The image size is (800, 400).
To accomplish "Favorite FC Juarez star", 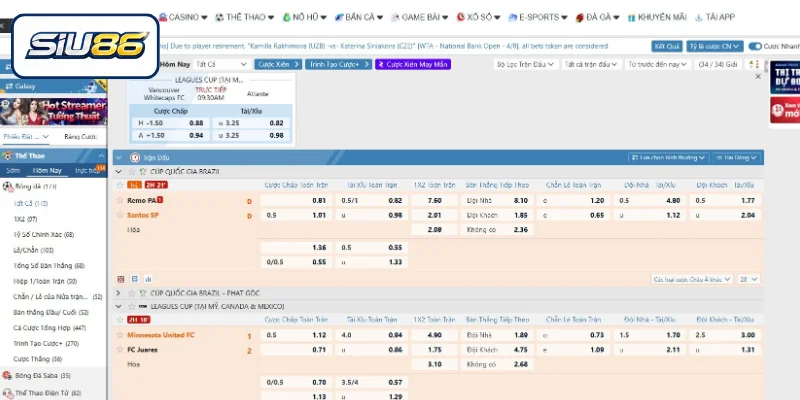I will click(x=120, y=350).
